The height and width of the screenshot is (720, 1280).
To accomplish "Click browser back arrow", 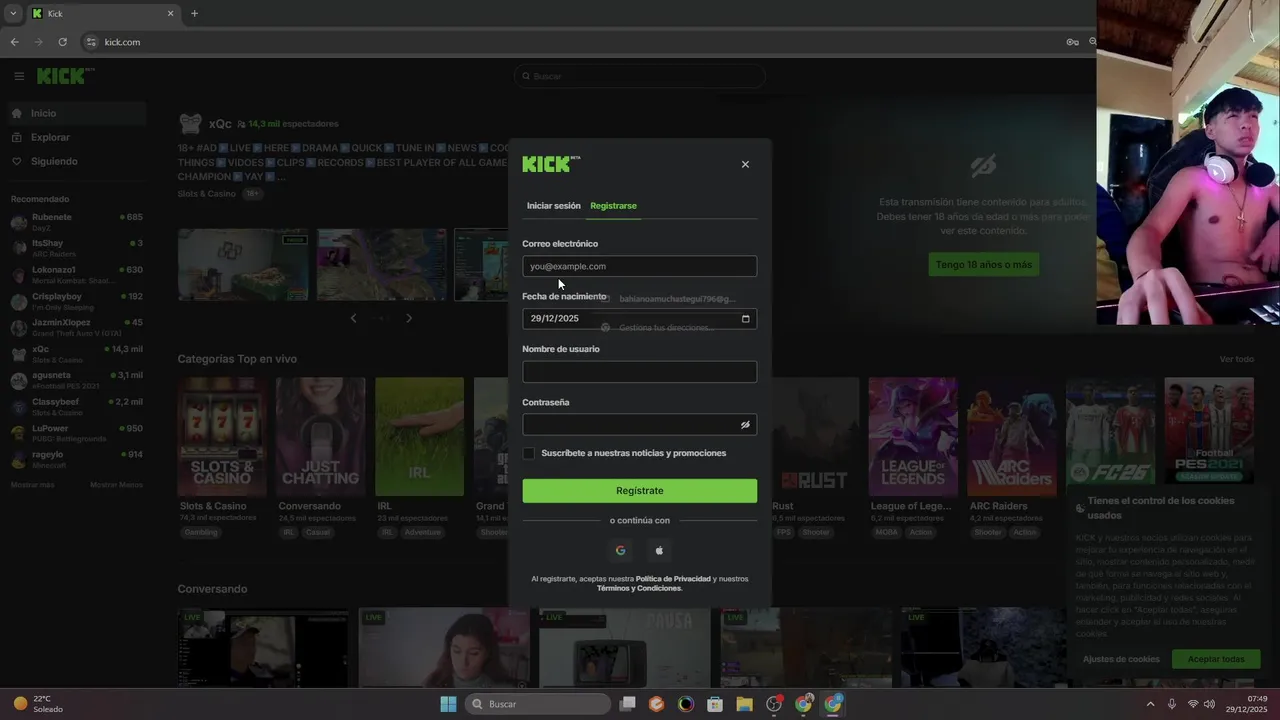I will point(14,42).
